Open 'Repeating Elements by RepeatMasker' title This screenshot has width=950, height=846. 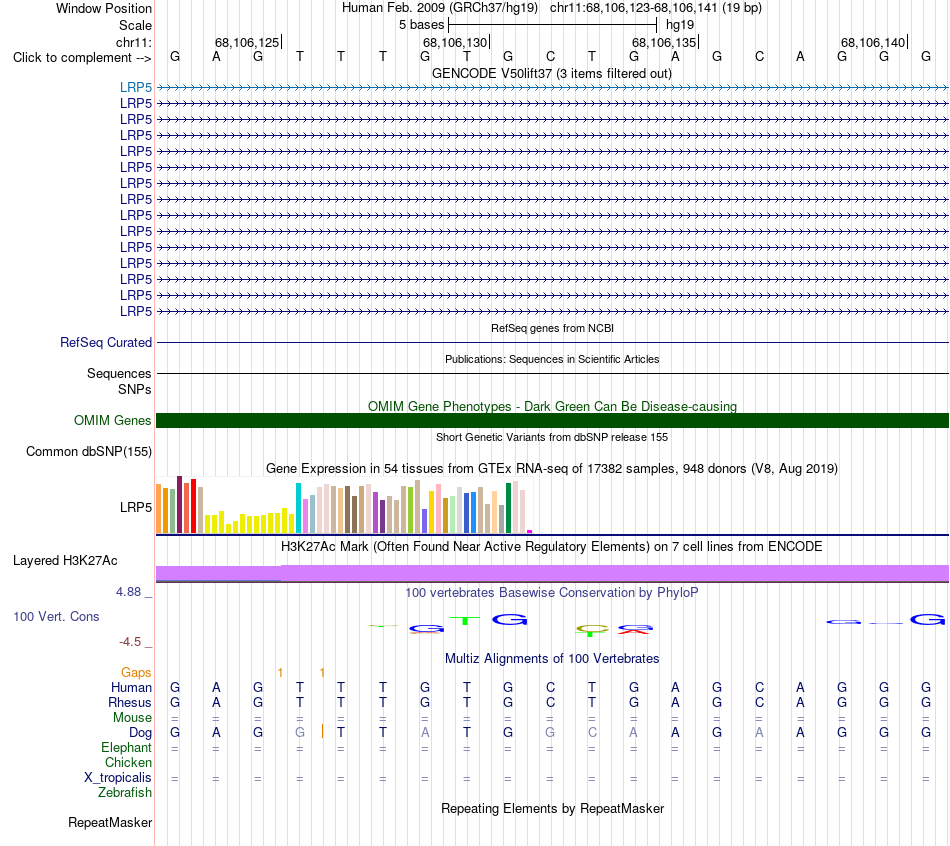click(x=552, y=808)
